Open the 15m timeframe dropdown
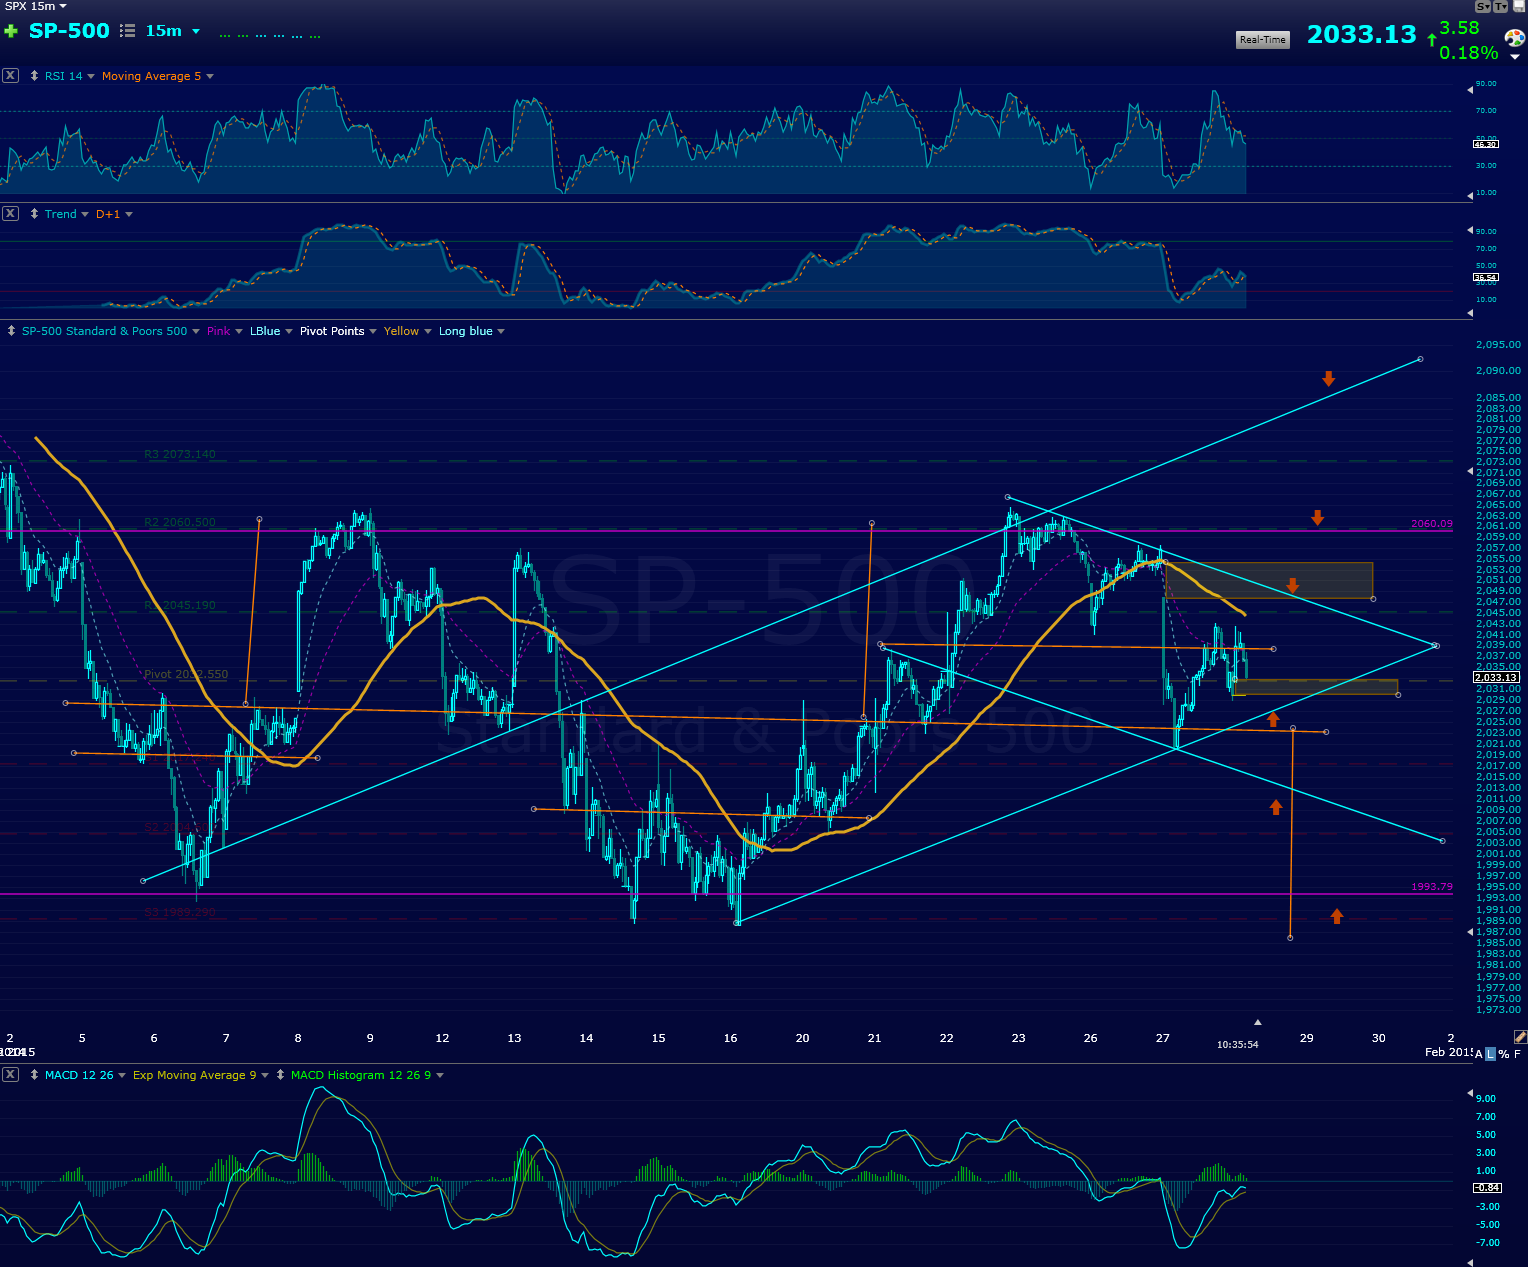Screen dimensions: 1528x1267 click(x=196, y=31)
